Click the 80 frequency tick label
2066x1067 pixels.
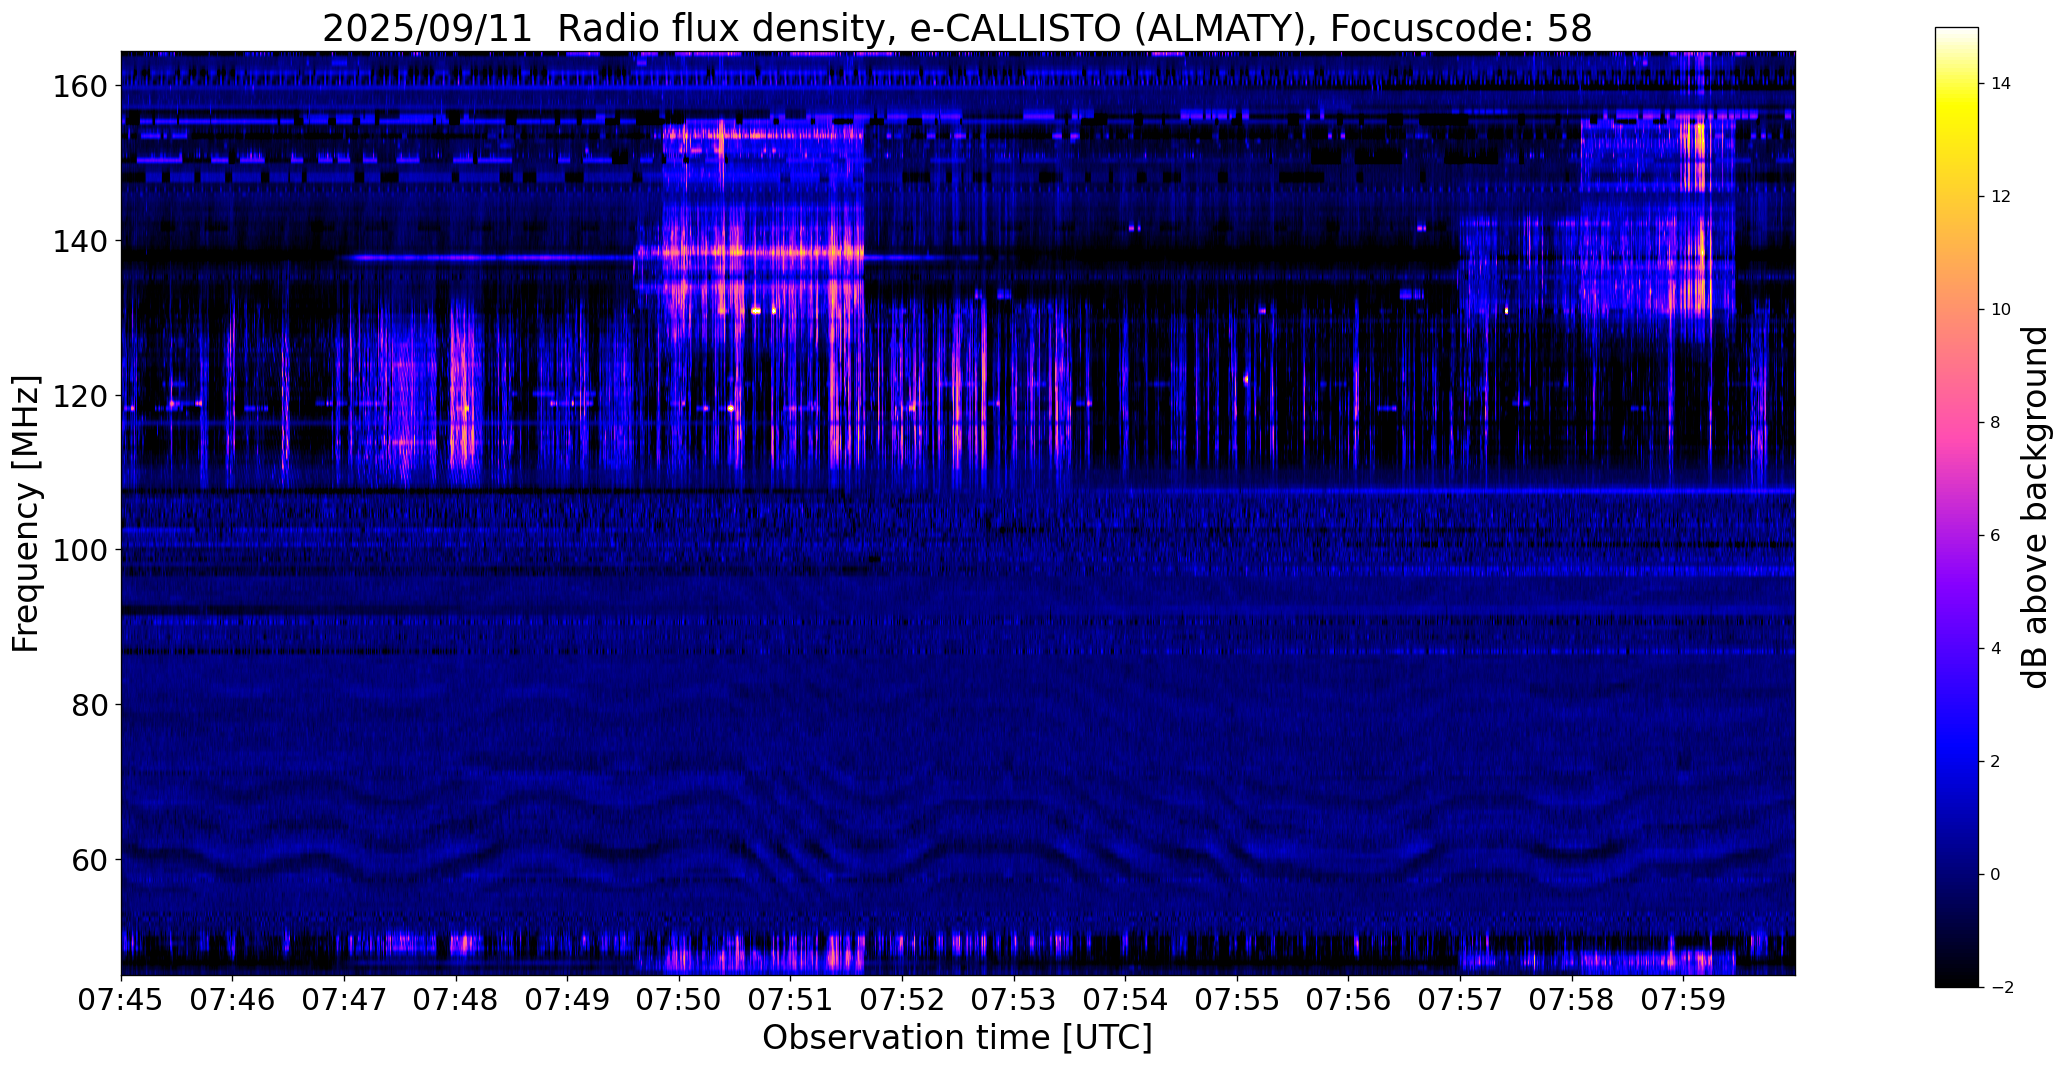coord(89,705)
